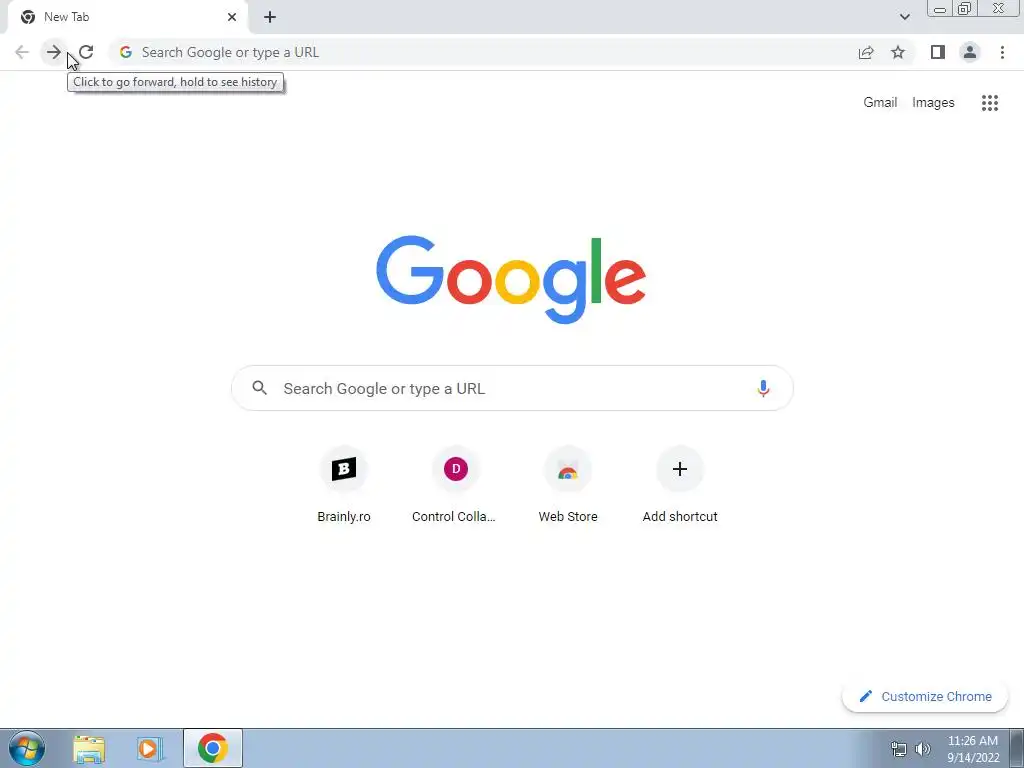The width and height of the screenshot is (1024, 768).
Task: Click the forward navigation arrow
Action: click(x=54, y=52)
